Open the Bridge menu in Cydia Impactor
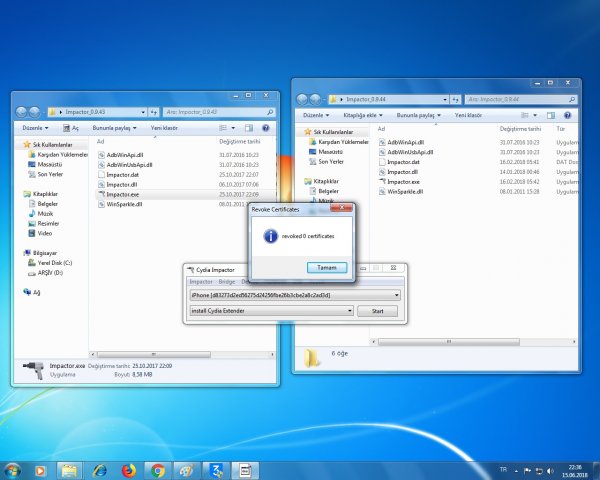 226,282
